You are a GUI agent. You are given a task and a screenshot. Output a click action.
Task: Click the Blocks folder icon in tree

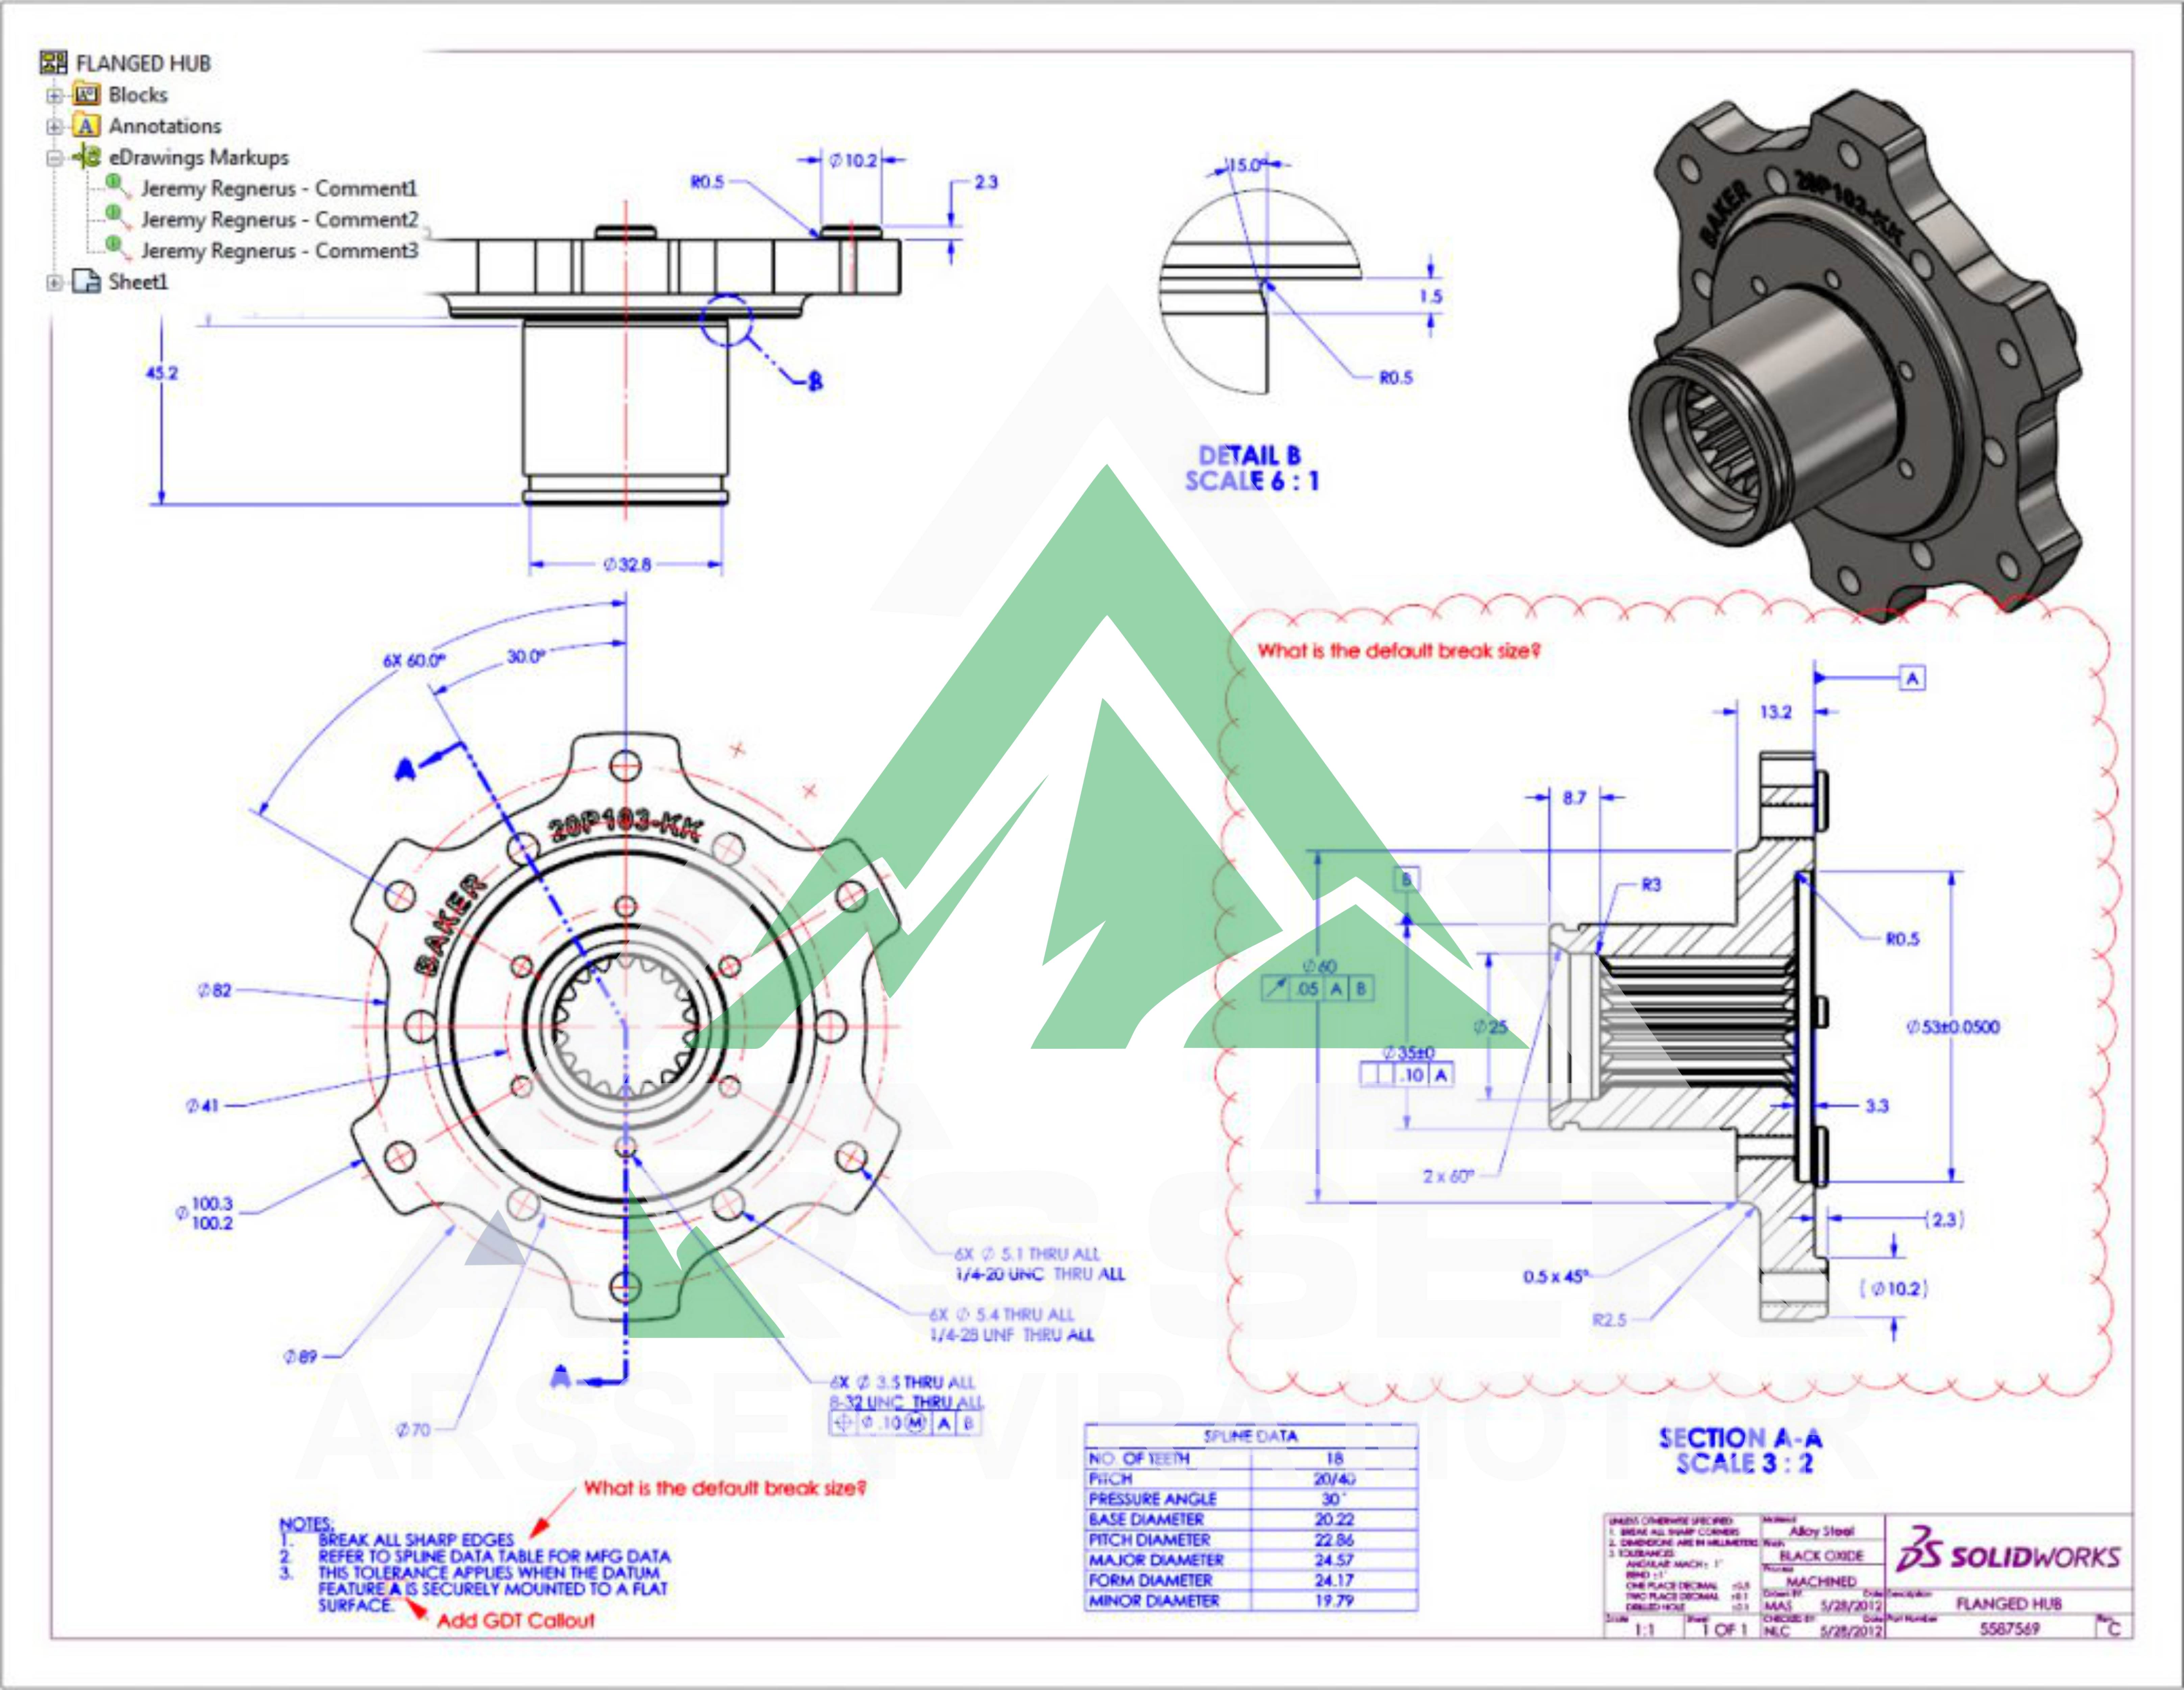(87, 95)
